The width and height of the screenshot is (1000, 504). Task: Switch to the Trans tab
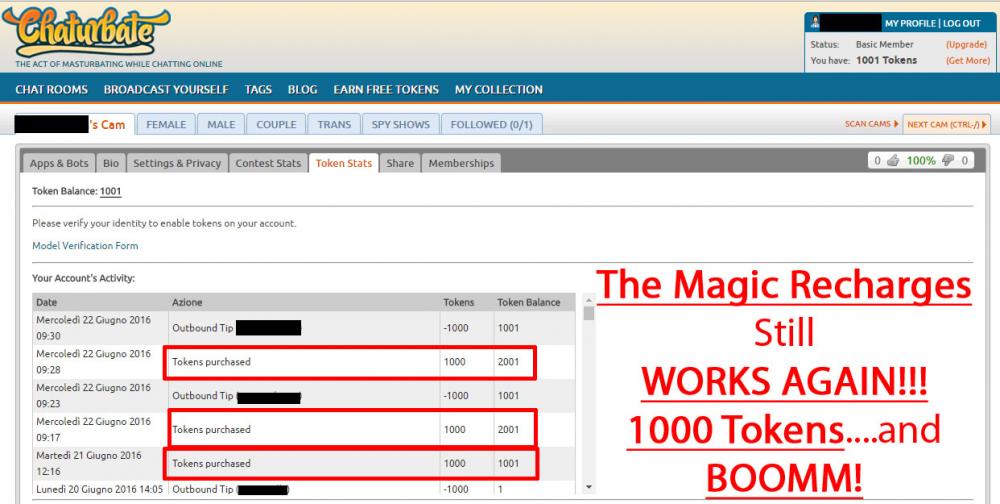coord(334,124)
